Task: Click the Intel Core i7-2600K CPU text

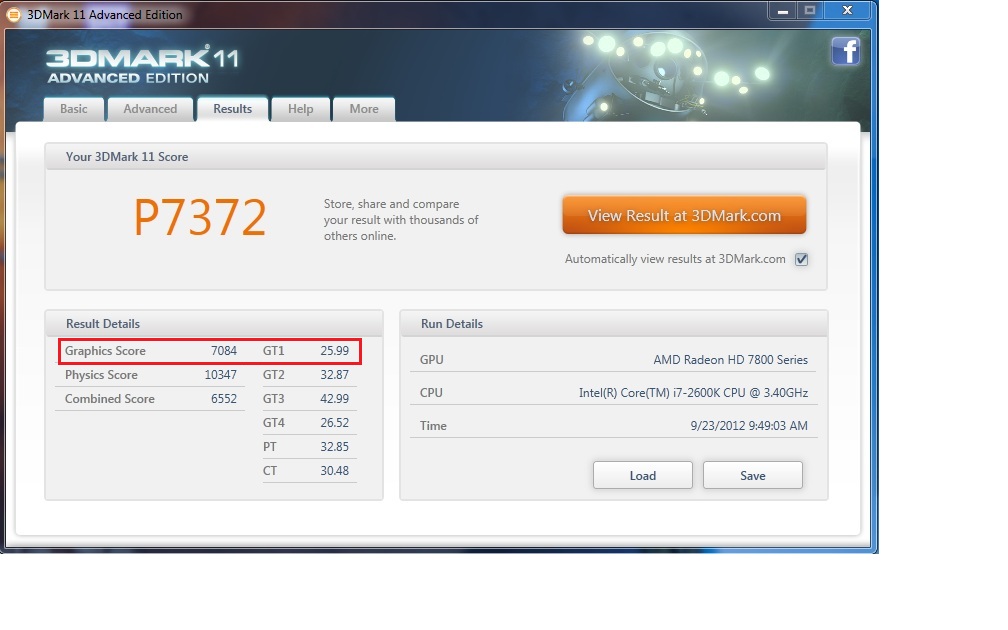Action: 693,393
